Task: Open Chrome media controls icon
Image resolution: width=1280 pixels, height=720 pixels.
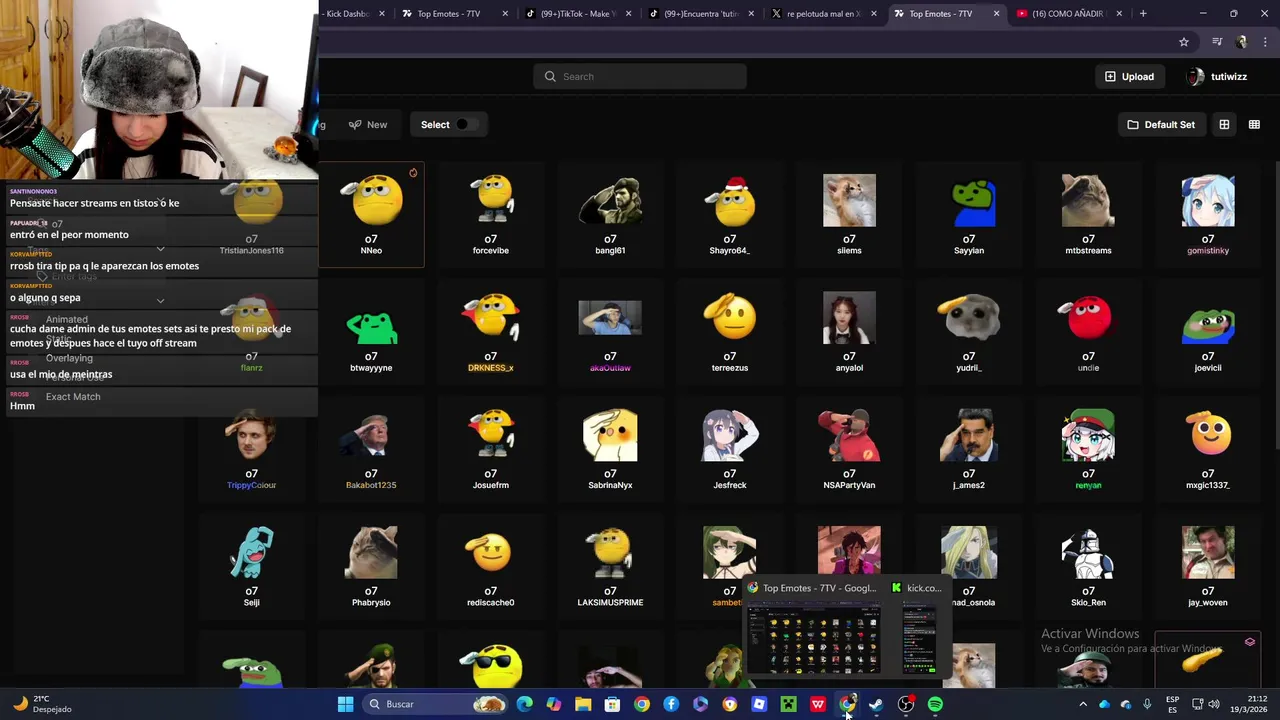Action: coord(1217,42)
